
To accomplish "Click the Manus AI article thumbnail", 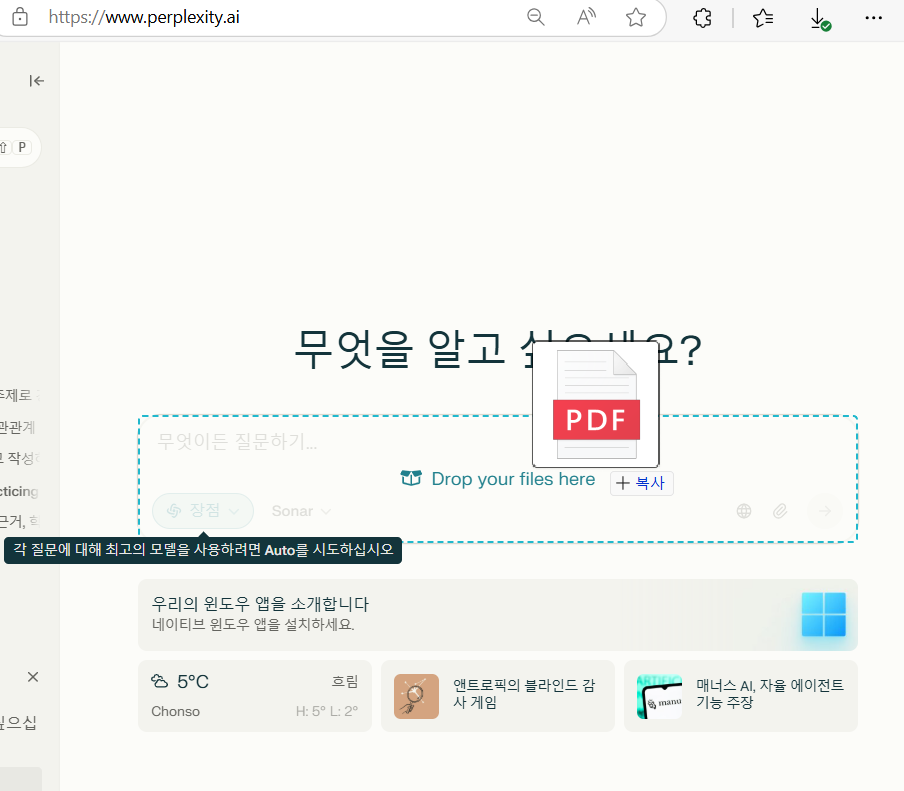I will point(660,696).
